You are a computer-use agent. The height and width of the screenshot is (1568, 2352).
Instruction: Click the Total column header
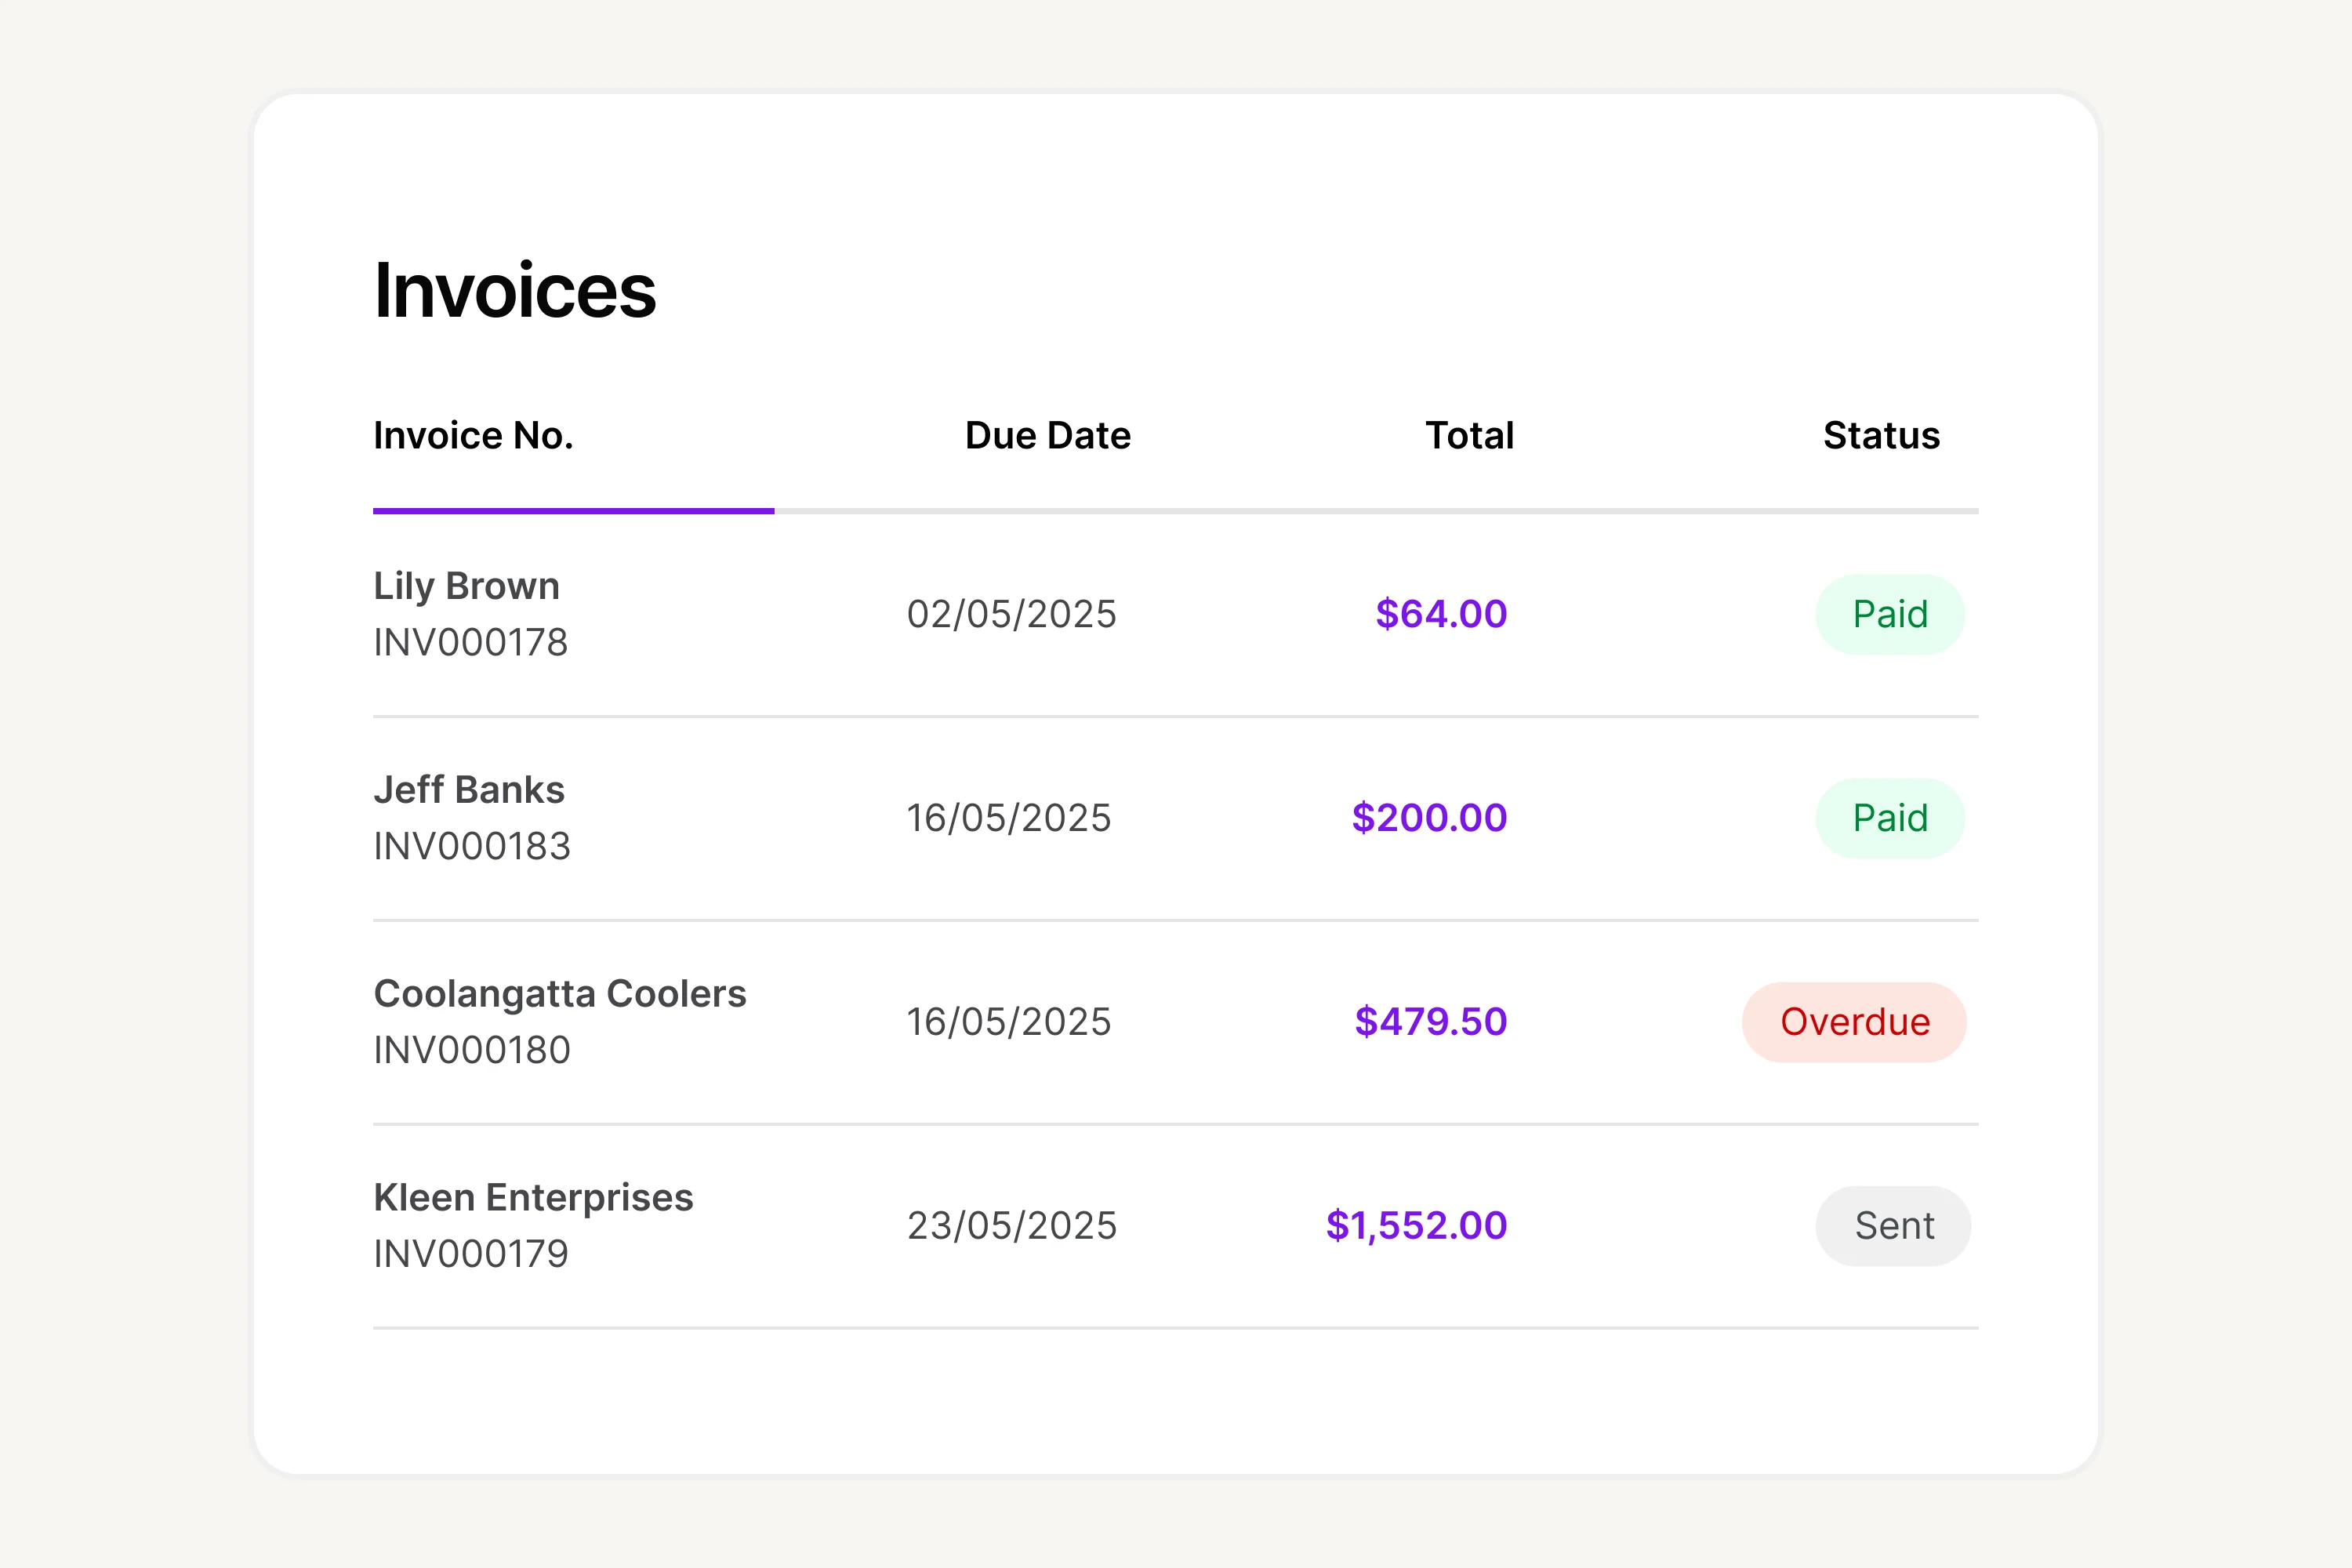tap(1468, 436)
